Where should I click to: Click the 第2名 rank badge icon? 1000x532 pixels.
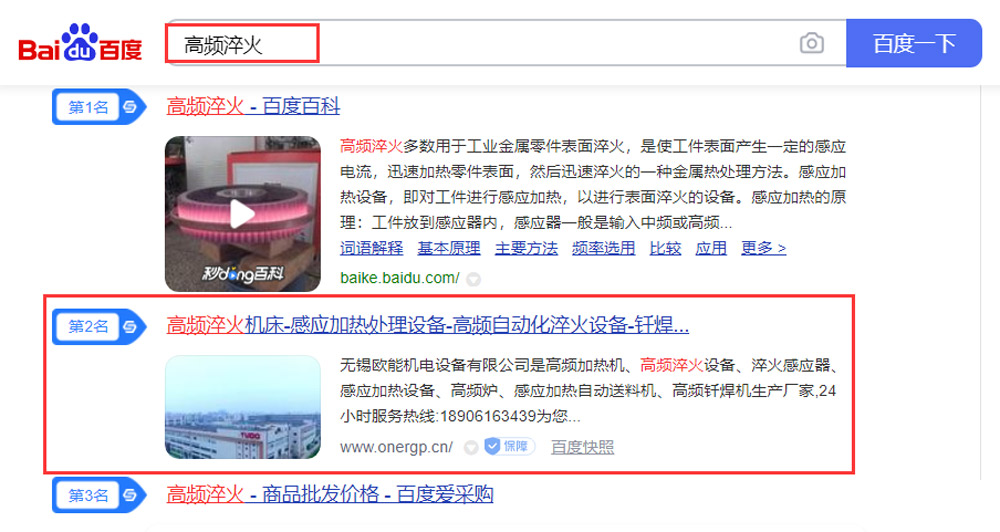coord(99,327)
